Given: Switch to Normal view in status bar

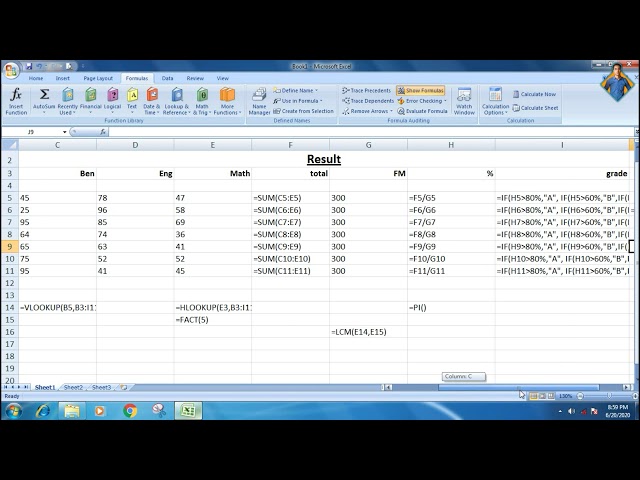Looking at the screenshot, I should (x=533, y=396).
